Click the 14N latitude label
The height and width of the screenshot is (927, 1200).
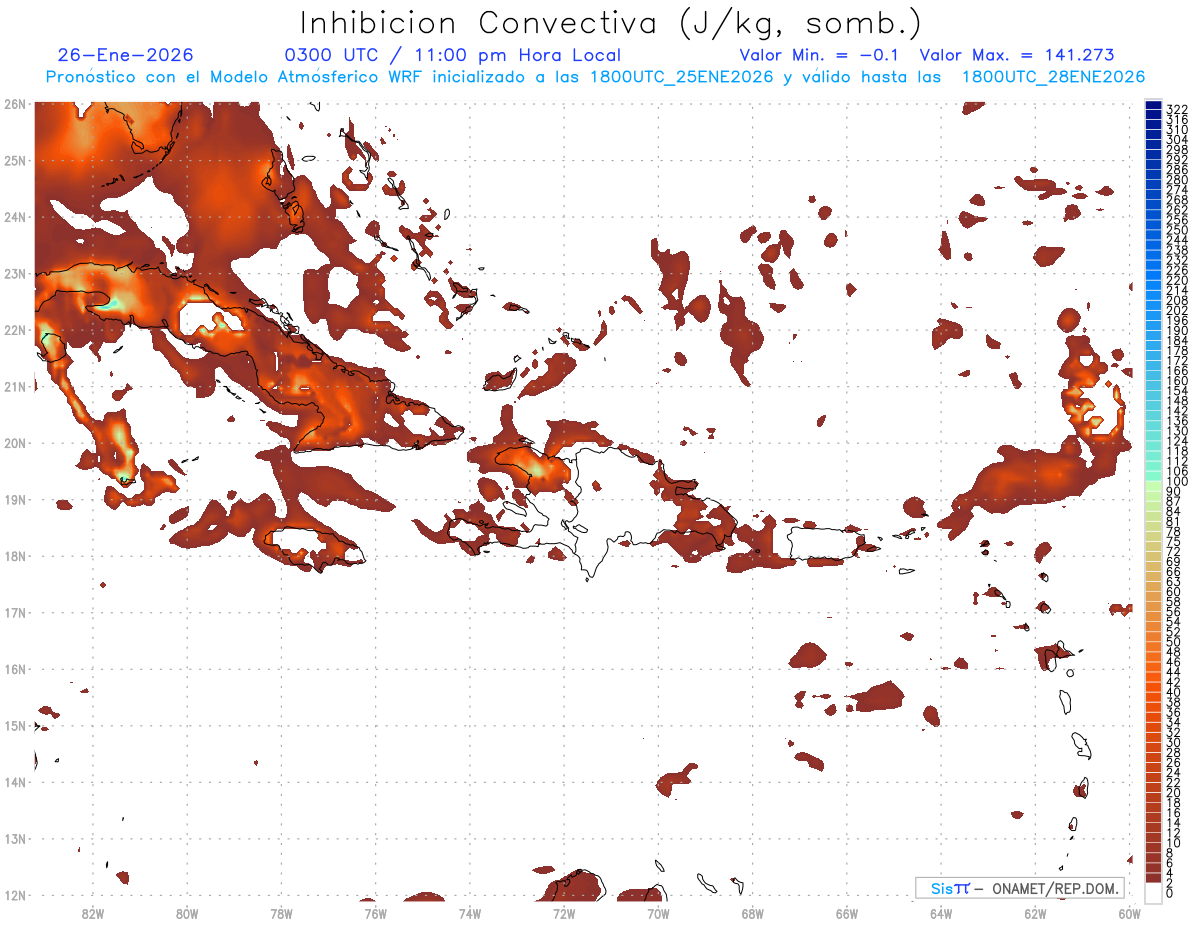coord(14,782)
